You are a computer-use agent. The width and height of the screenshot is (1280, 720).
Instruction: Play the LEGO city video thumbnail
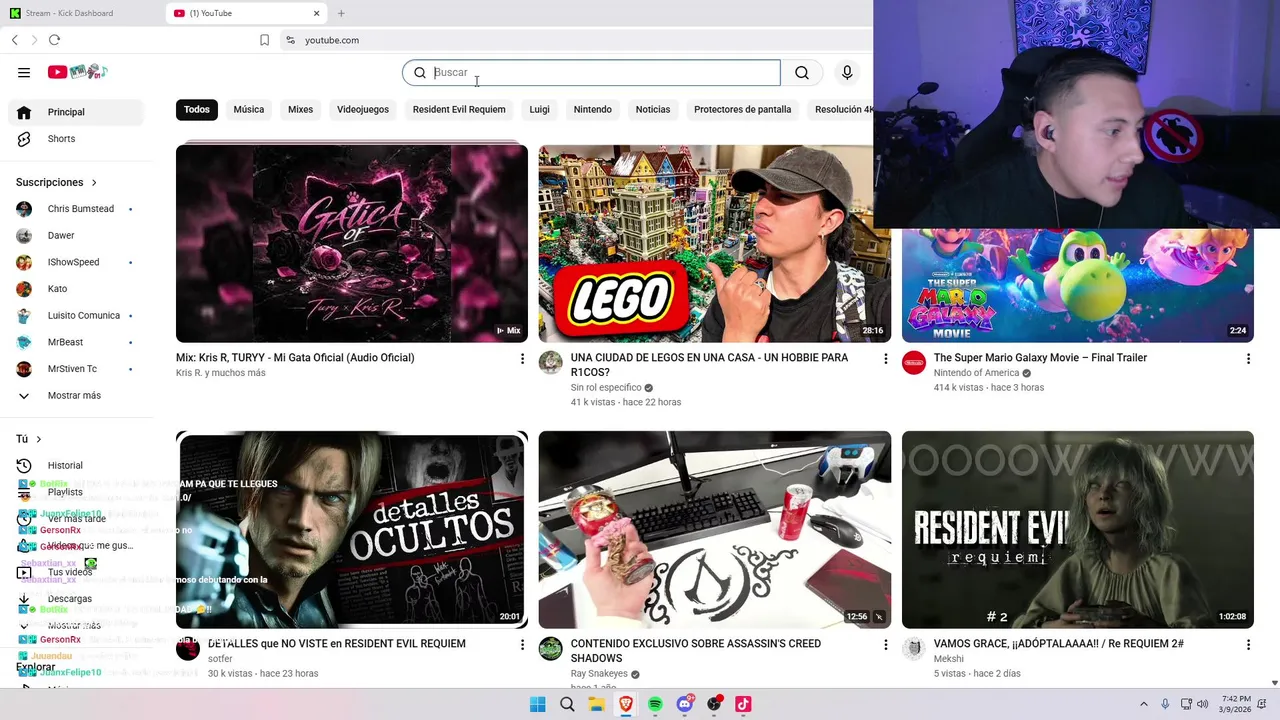click(715, 243)
